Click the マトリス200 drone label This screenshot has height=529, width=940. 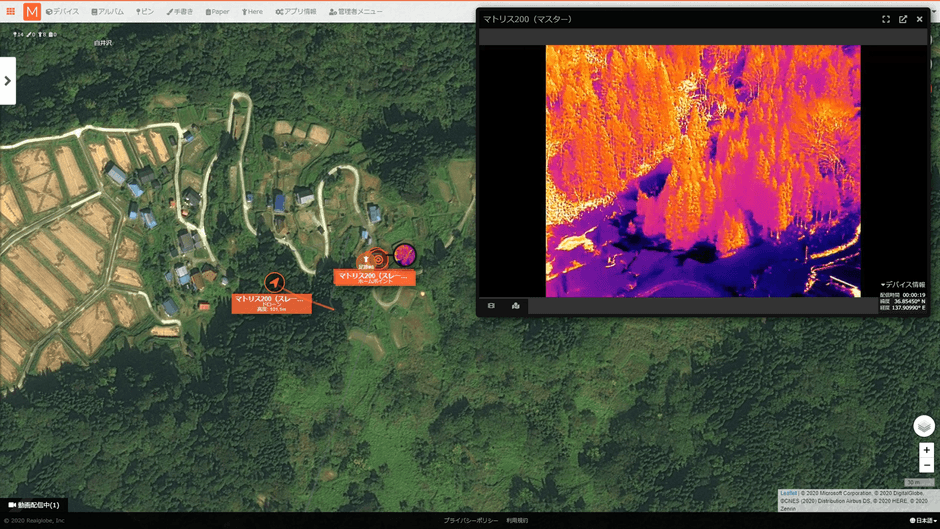tap(272, 303)
